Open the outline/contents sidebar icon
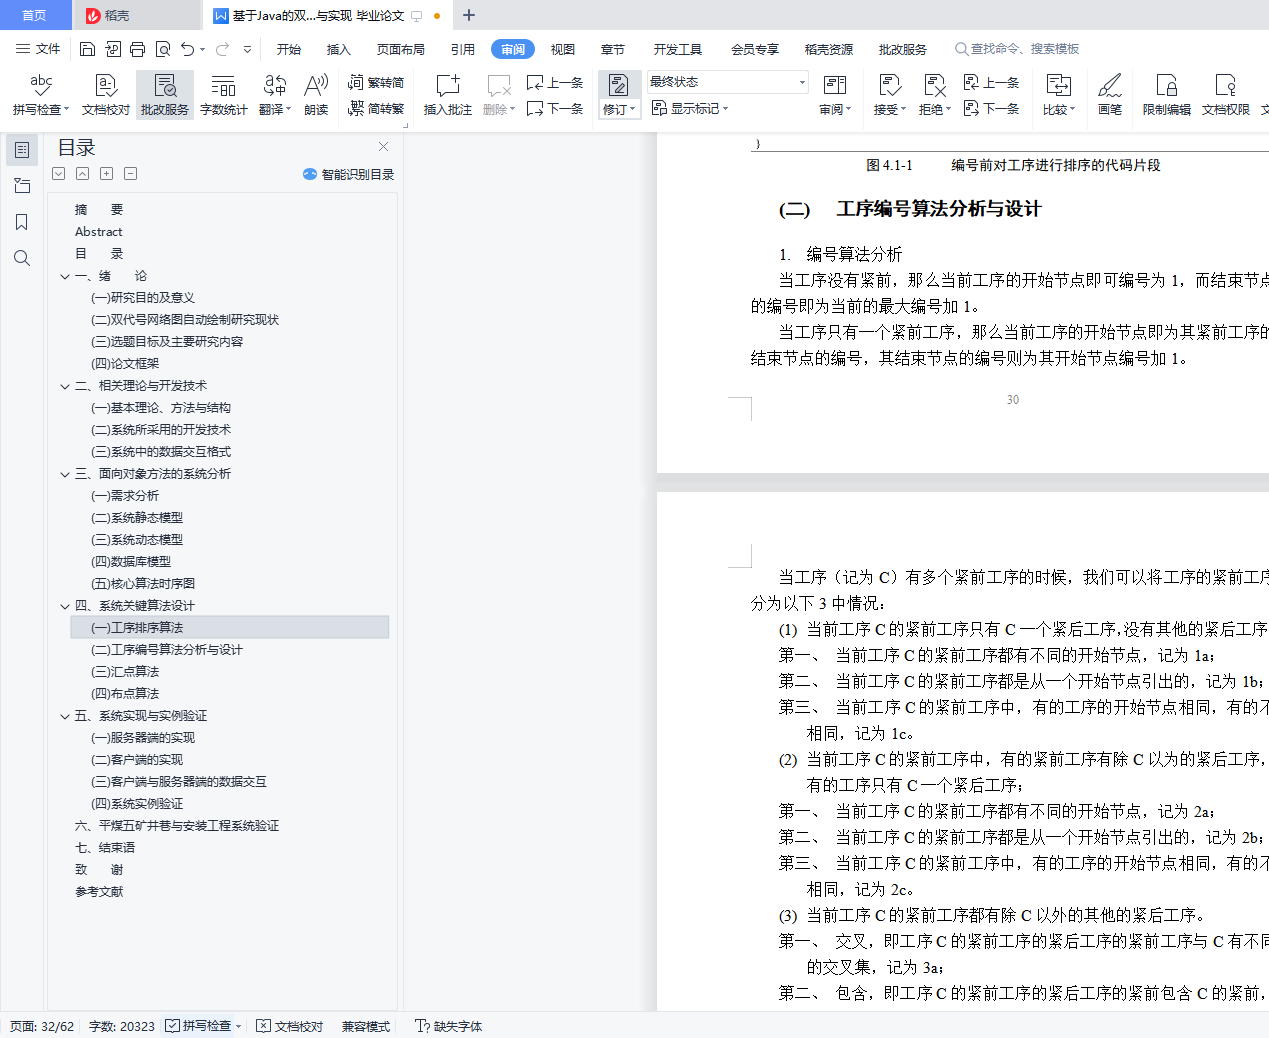1269x1038 pixels. pyautogui.click(x=22, y=150)
